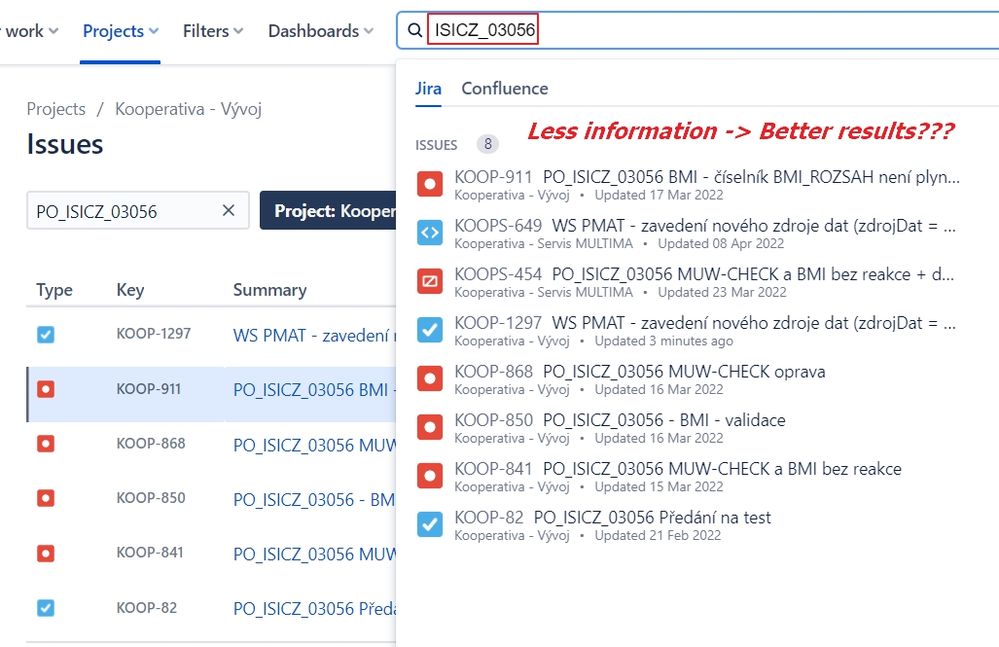Click key KOOP-1297 in the issues table
This screenshot has width=999, height=647.
[154, 334]
